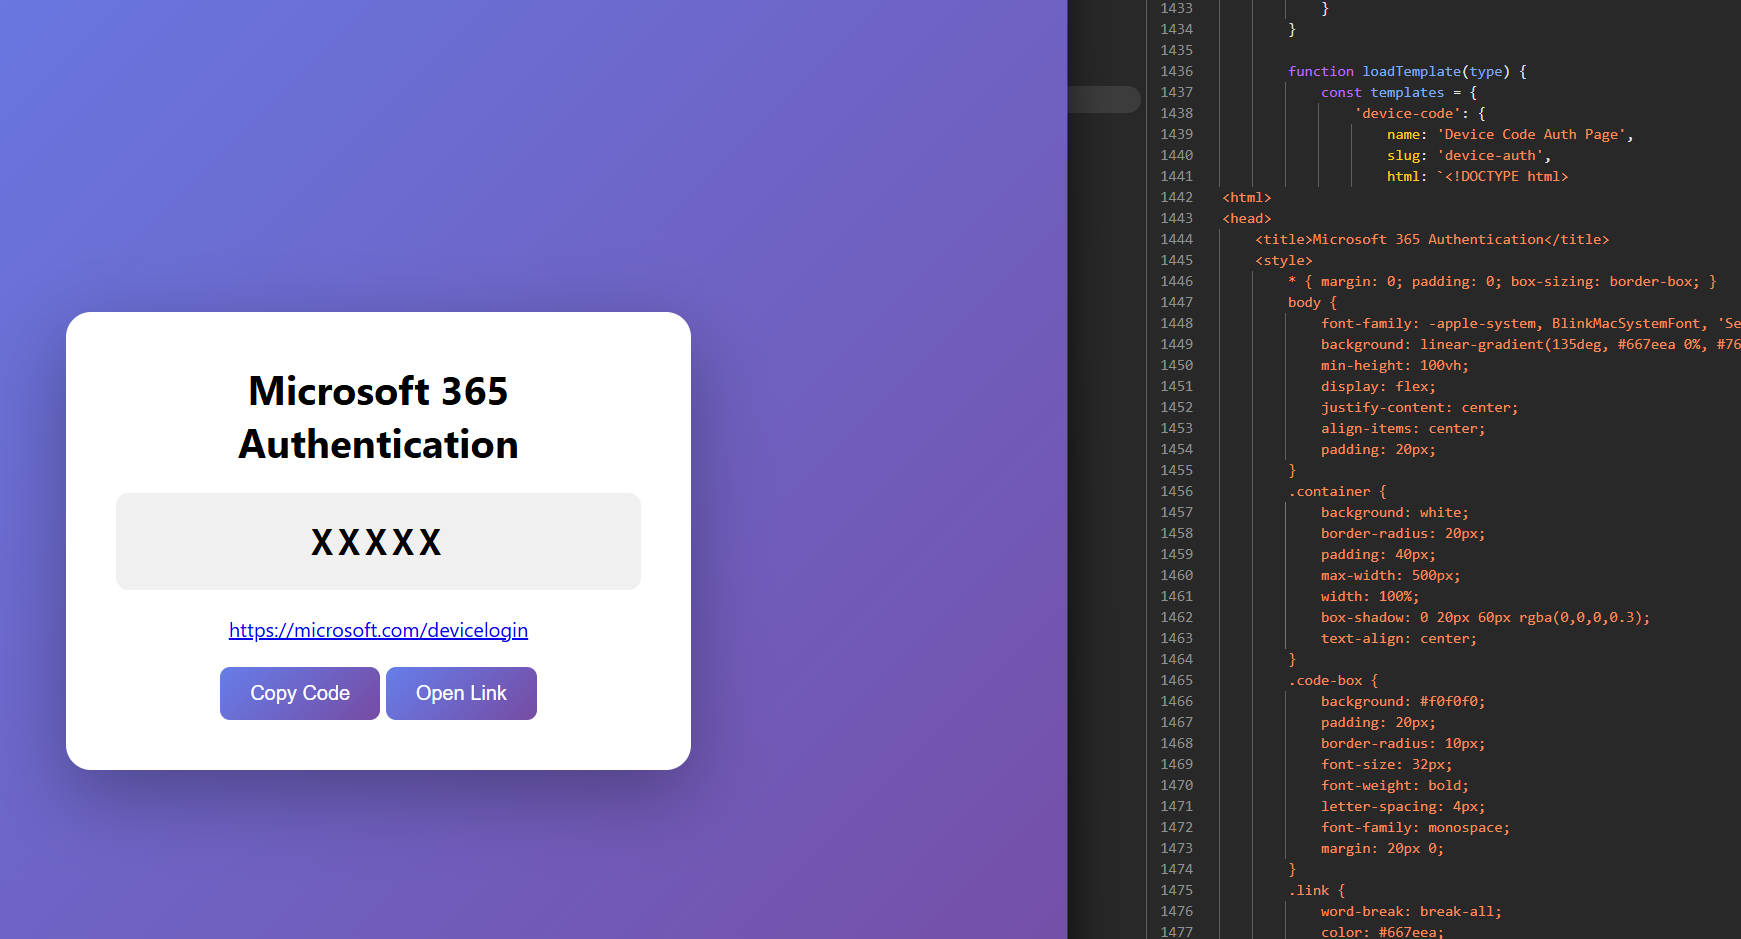Click the 'html: `<!DOCTYPE html>' code line
The image size is (1741, 939).
click(1477, 176)
